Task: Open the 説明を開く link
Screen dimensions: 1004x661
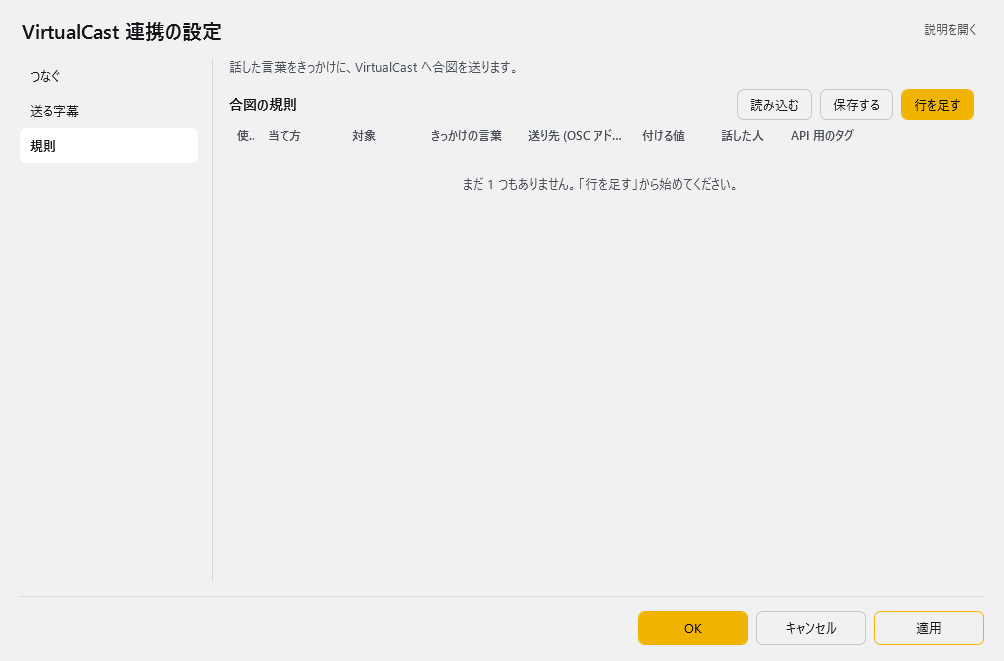Action: pyautogui.click(x=950, y=29)
